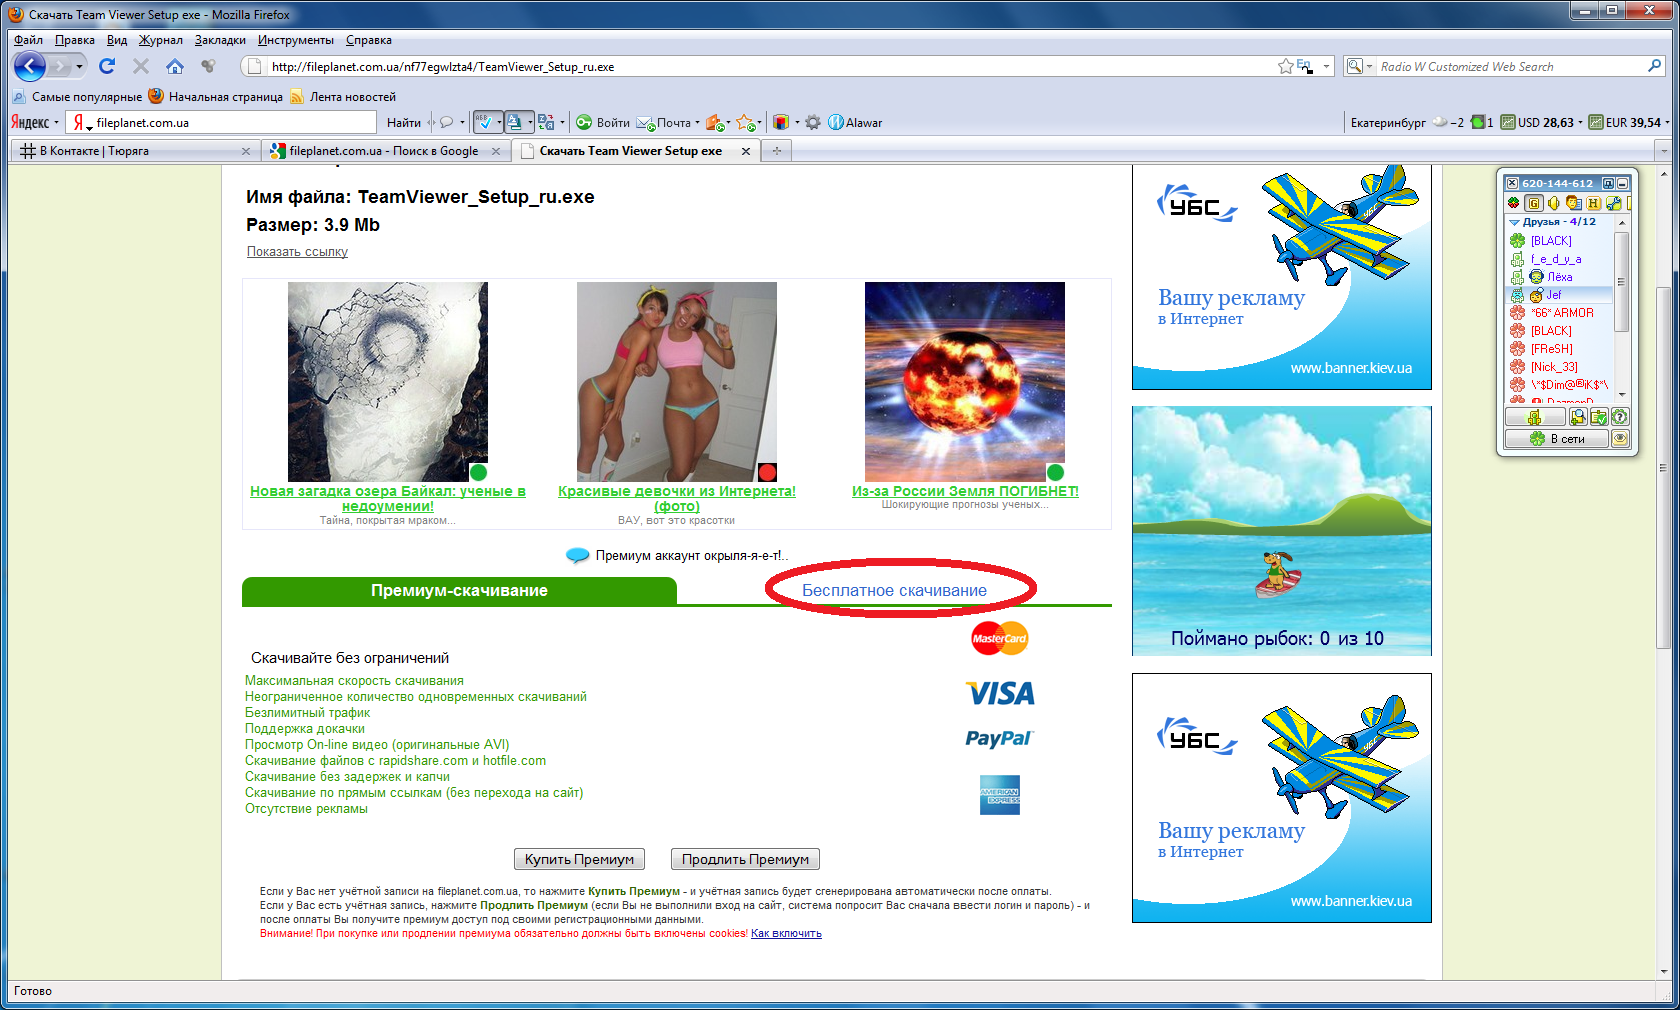Set ICQ status via В сети button
Viewport: 1680px width, 1010px height.
[x=1557, y=438]
